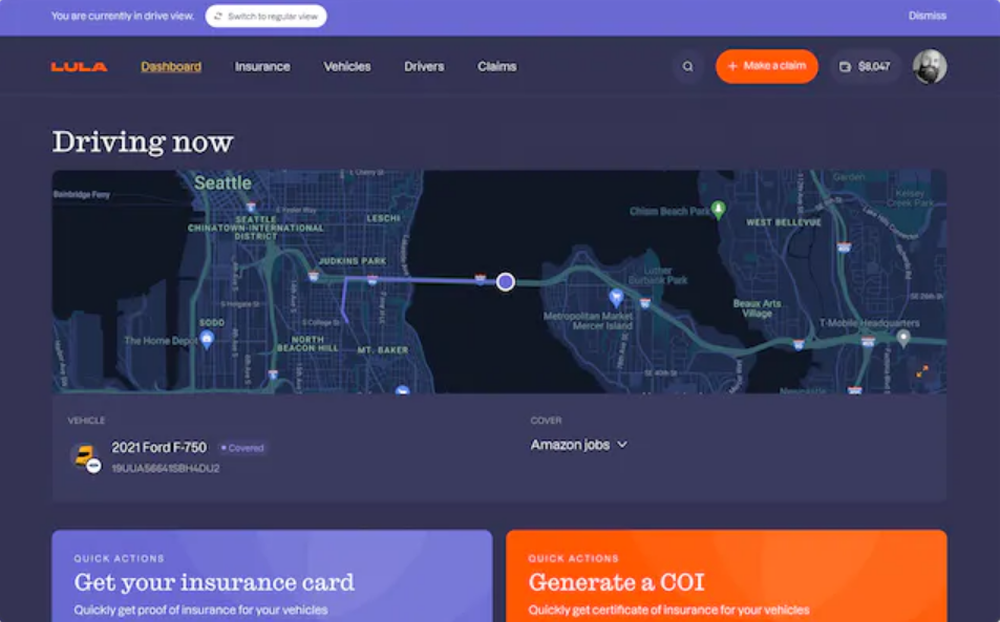This screenshot has height=622, width=1000.
Task: Expand the map to fullscreen
Action: 922,371
